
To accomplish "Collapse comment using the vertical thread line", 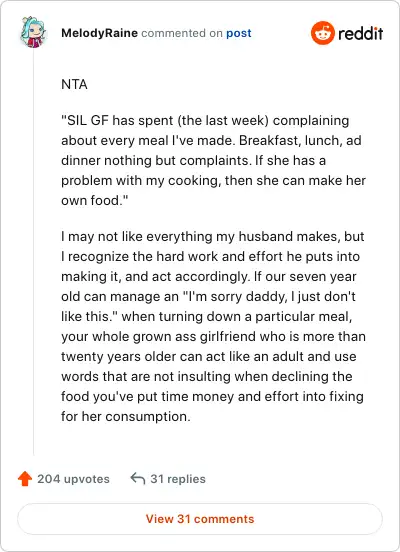I will pyautogui.click(x=33, y=252).
